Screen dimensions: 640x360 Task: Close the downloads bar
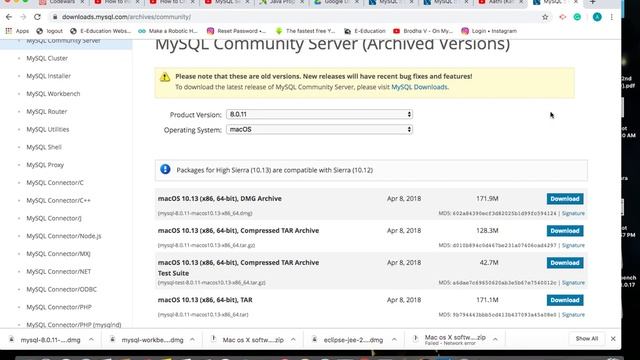(613, 339)
